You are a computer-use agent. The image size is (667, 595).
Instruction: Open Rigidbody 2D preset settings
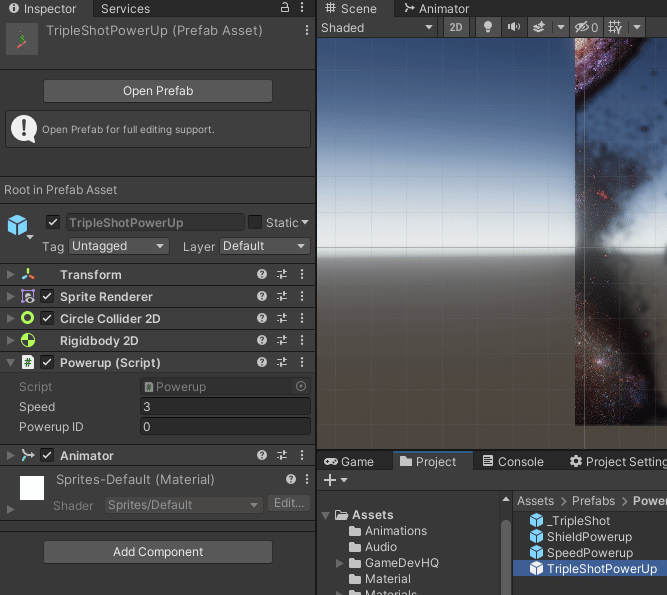pyautogui.click(x=282, y=340)
